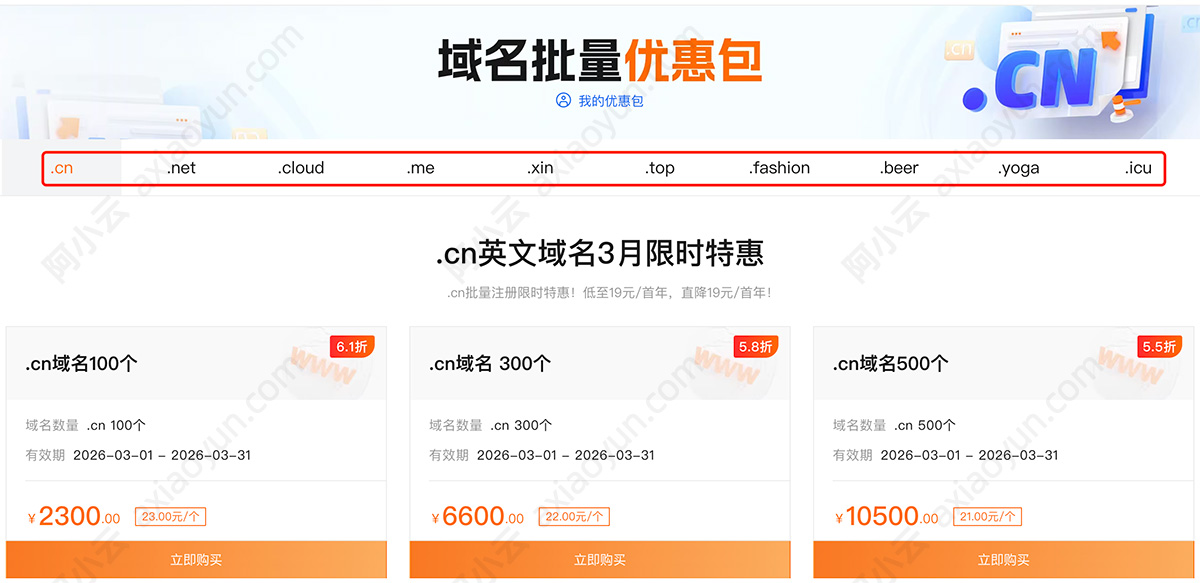
Task: Select the .beer tab
Action: click(899, 168)
